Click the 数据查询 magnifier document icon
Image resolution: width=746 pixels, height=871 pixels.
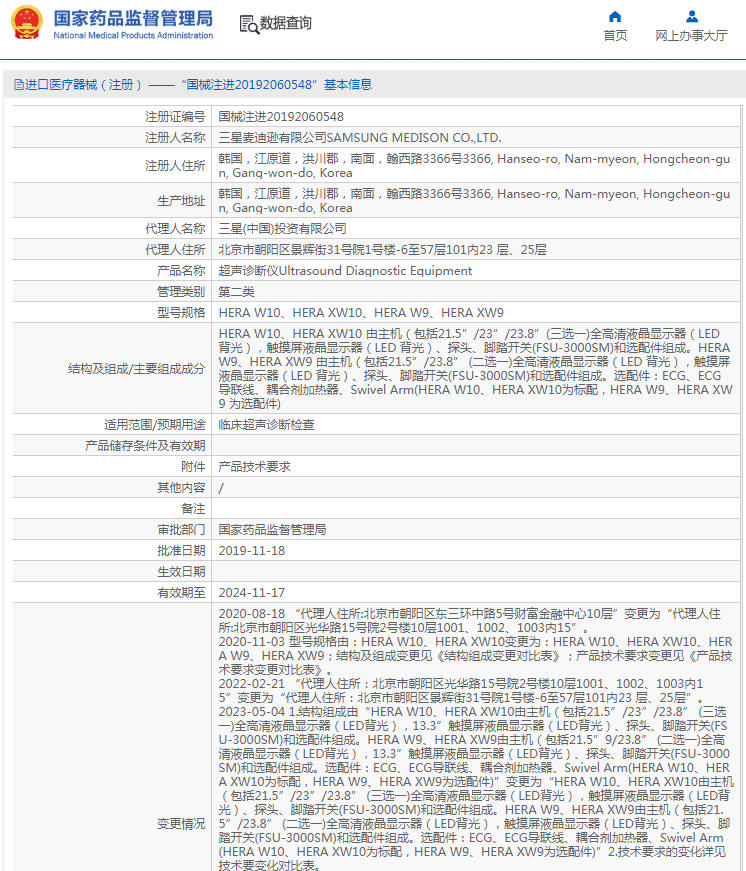[248, 23]
